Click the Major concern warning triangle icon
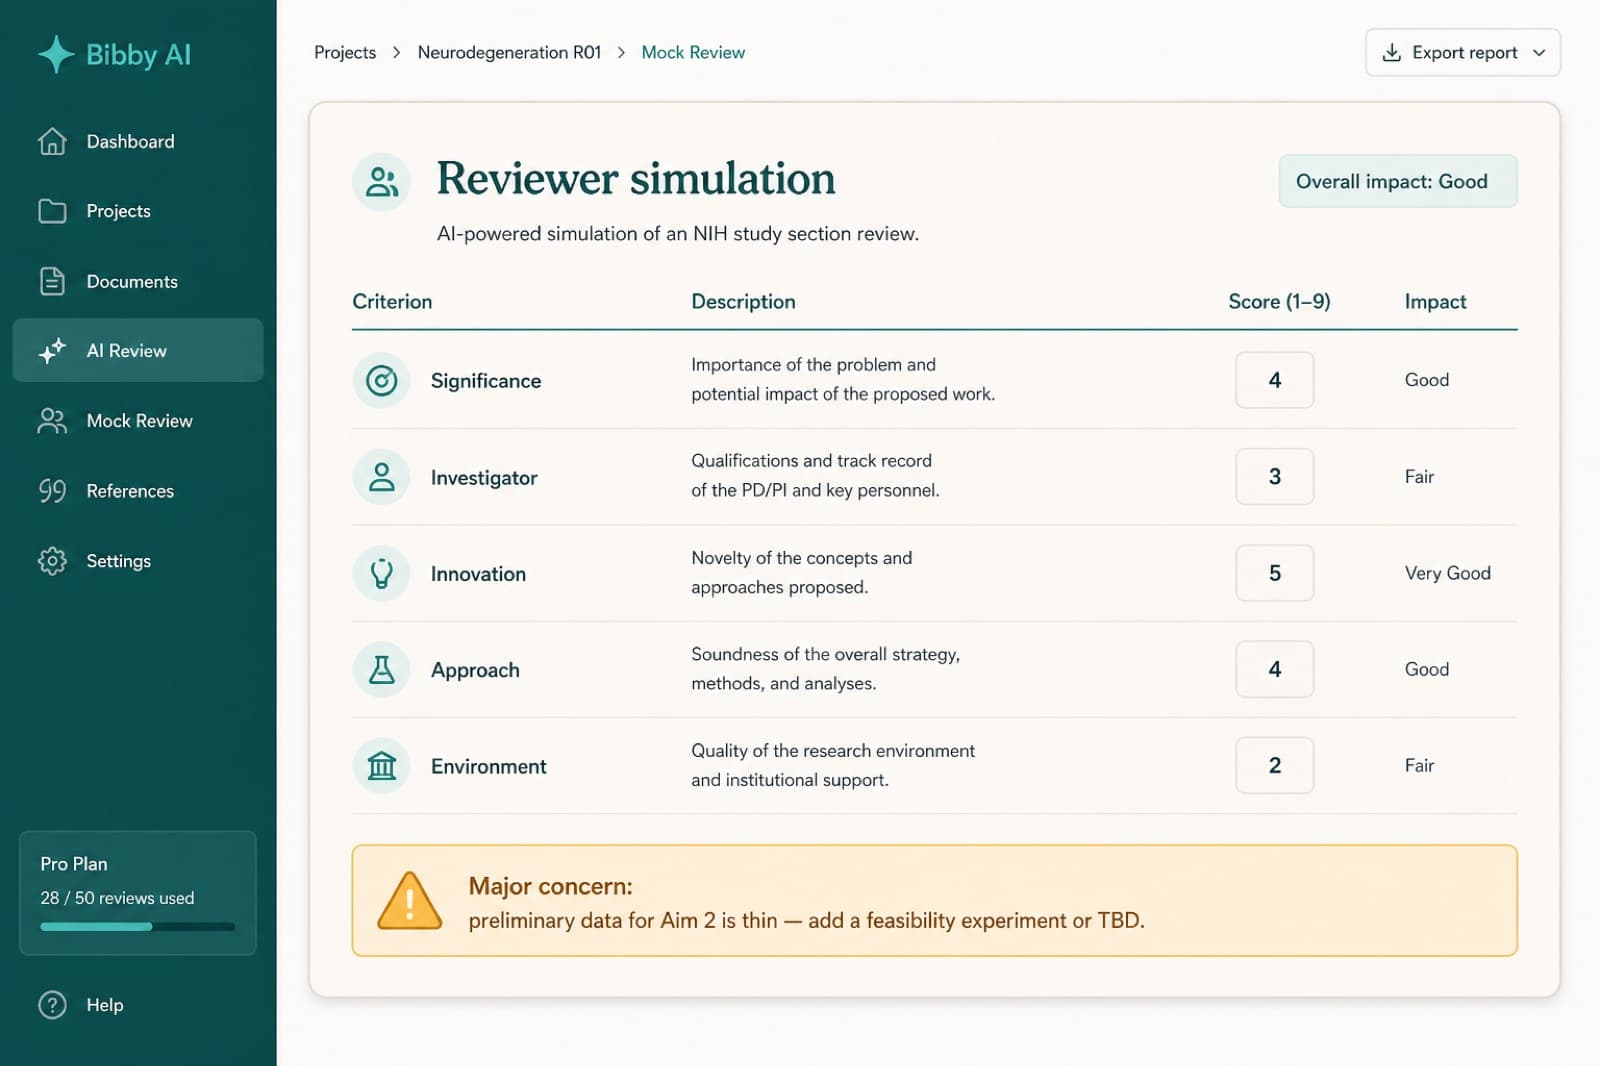The height and width of the screenshot is (1066, 1600). coord(409,901)
